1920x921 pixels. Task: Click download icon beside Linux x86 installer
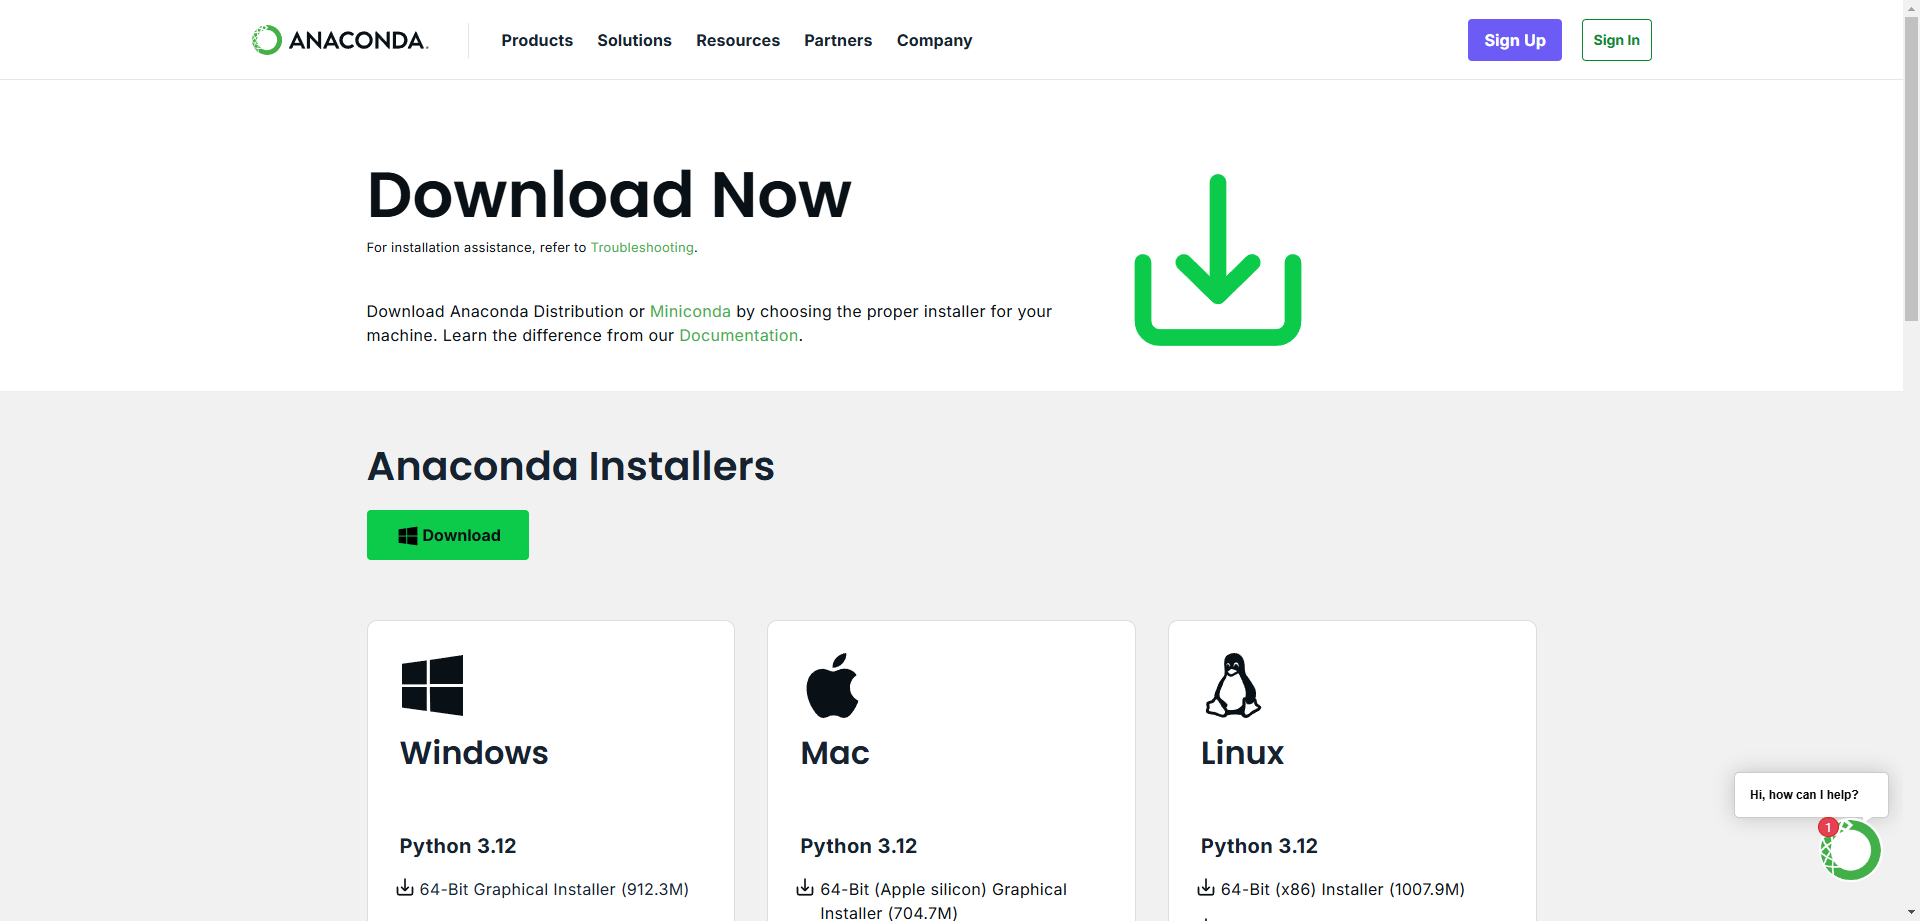pyautogui.click(x=1206, y=888)
